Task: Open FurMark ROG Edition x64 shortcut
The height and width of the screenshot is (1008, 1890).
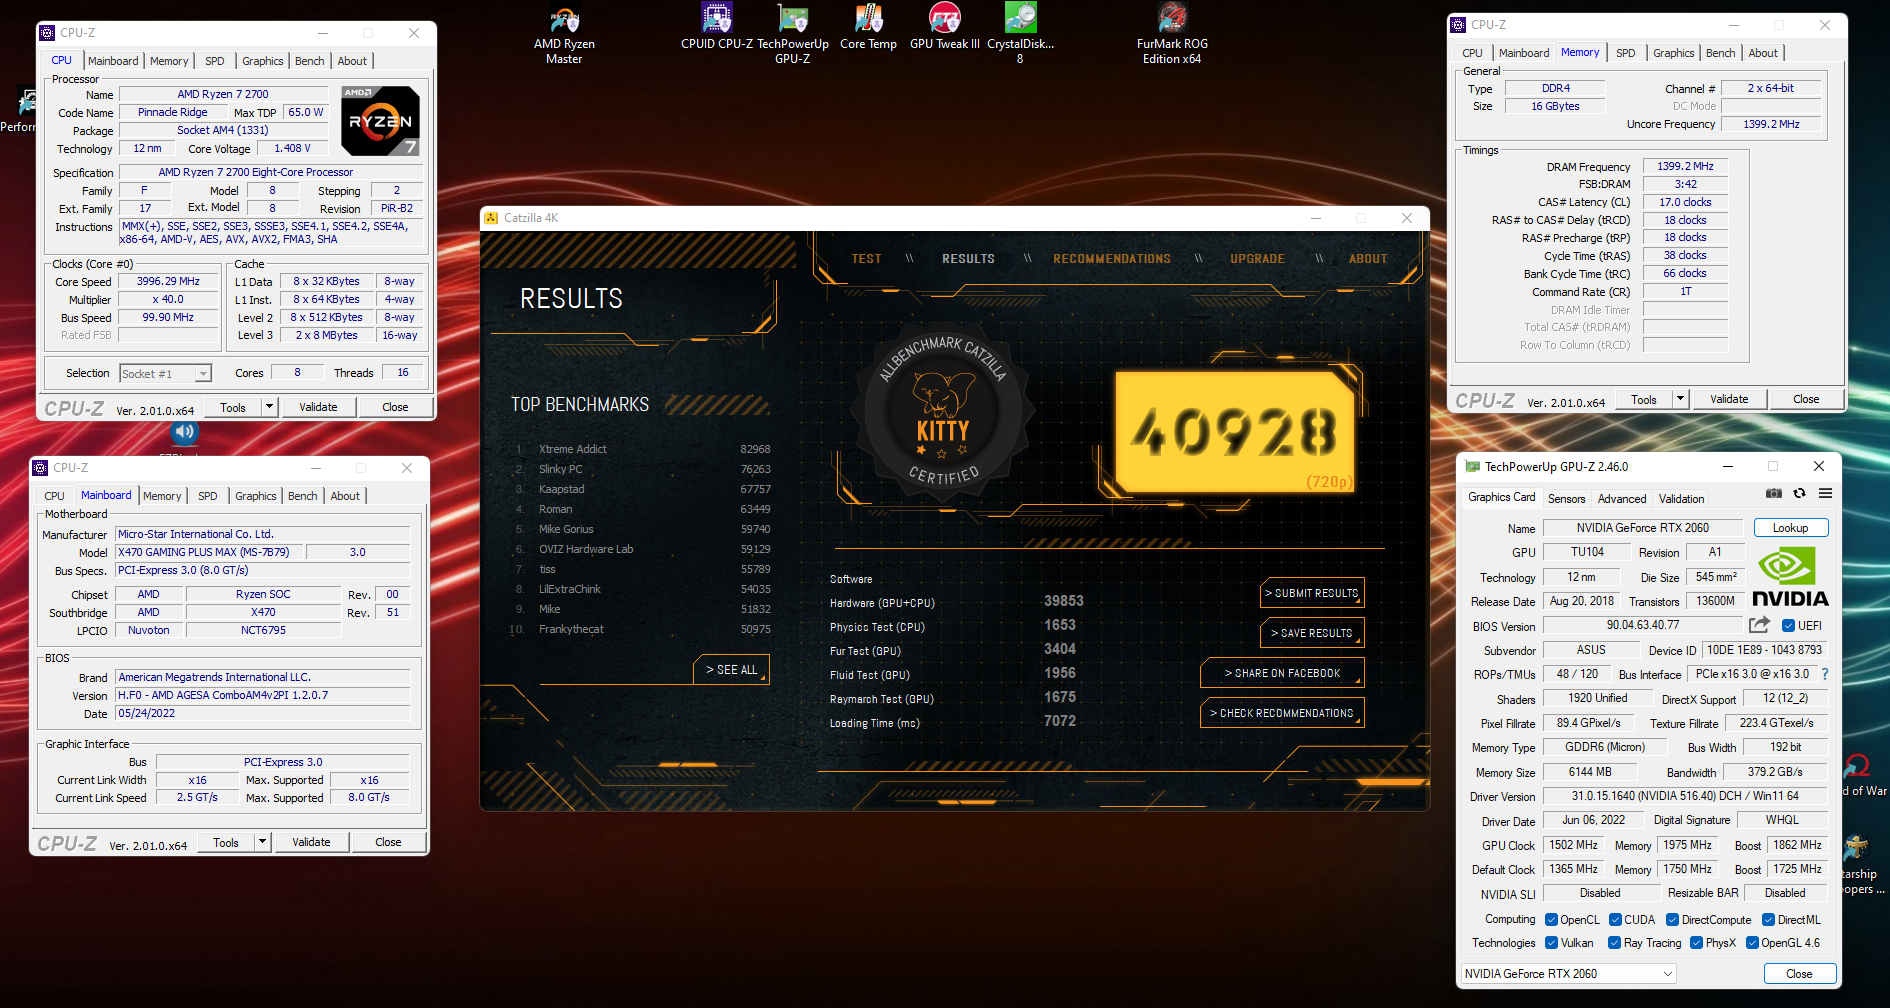Action: pos(1172,35)
